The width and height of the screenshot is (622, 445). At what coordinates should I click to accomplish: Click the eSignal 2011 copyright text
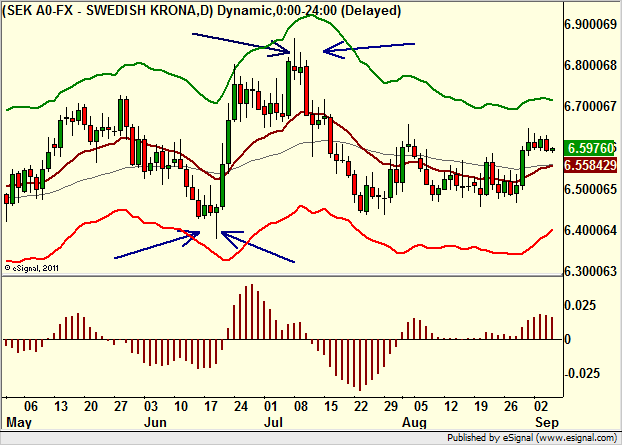pos(32,268)
